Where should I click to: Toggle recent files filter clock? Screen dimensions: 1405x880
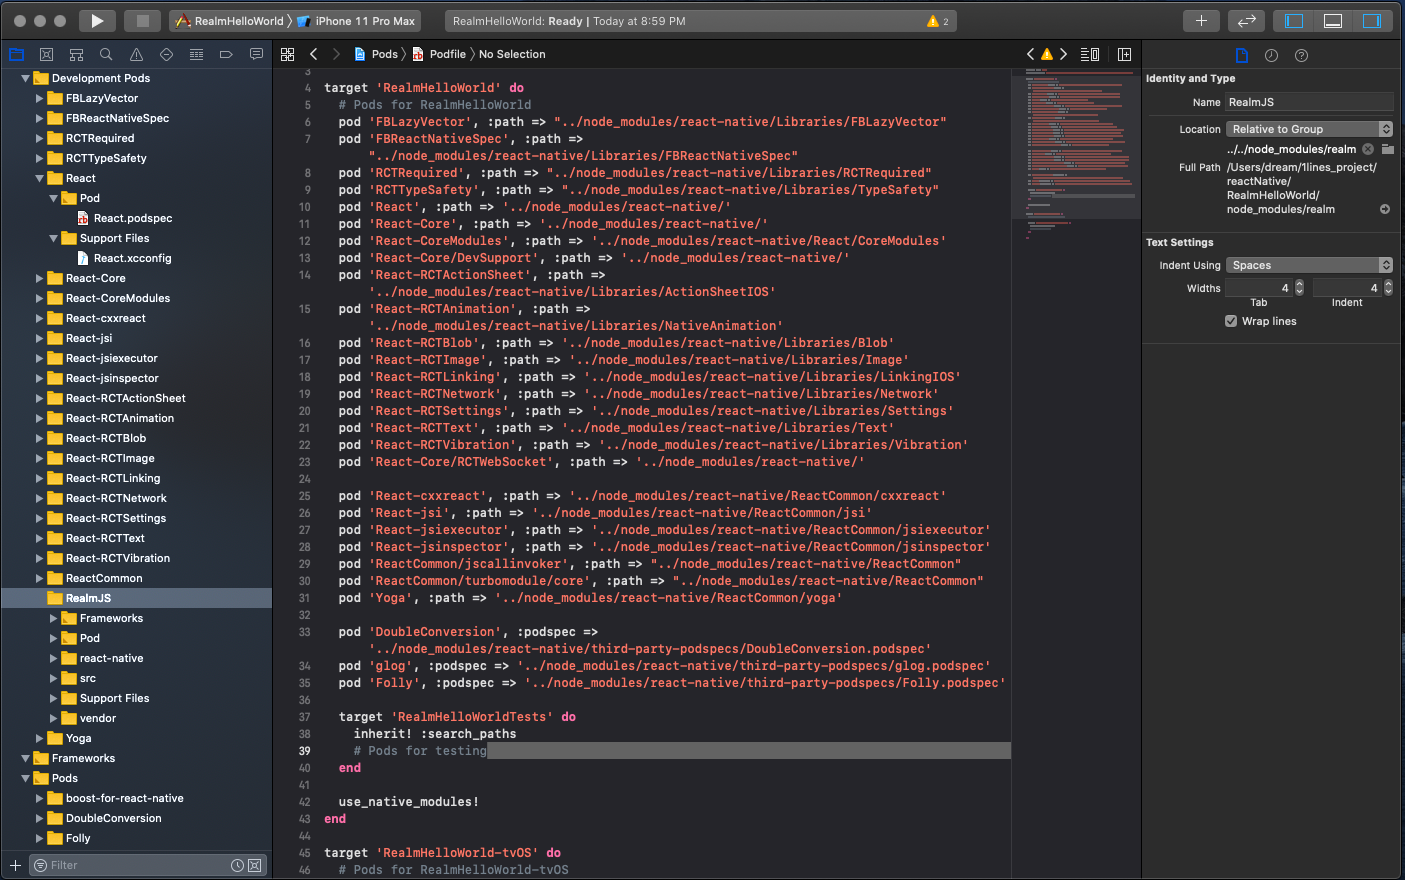pyautogui.click(x=237, y=865)
